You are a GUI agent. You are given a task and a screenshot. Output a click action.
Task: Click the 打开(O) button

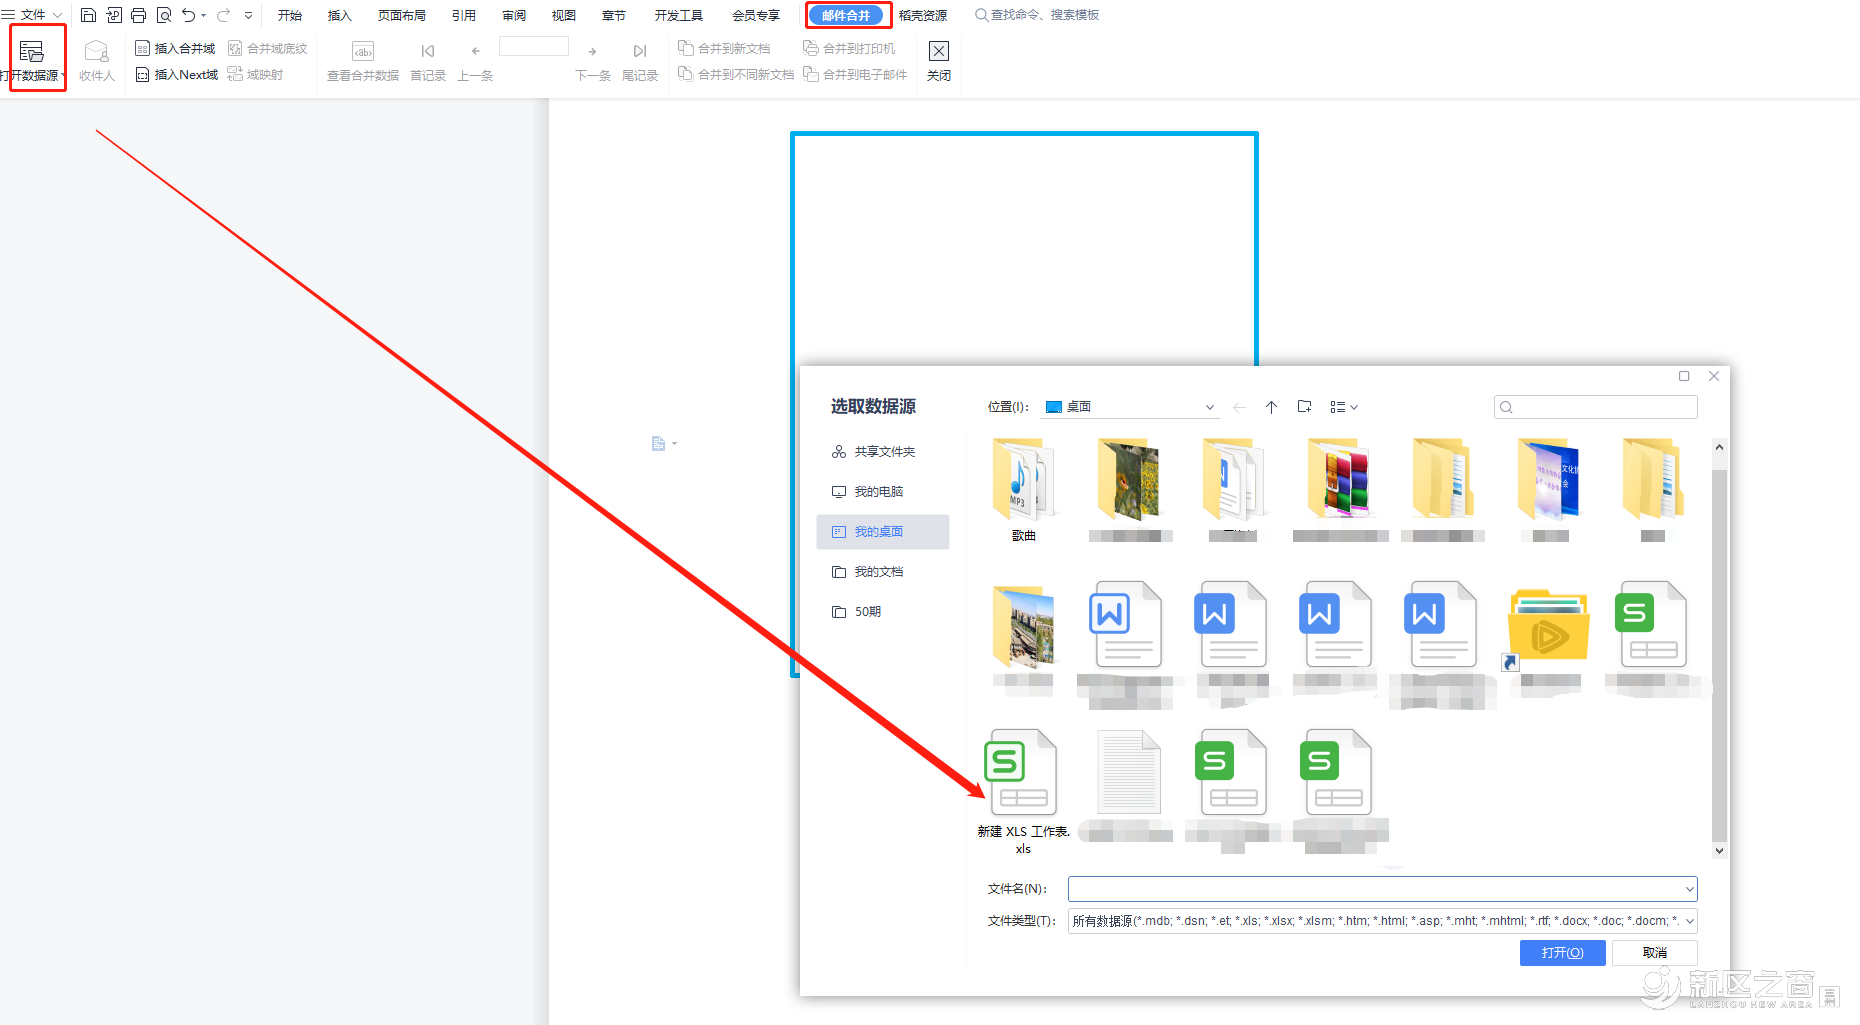click(1562, 953)
